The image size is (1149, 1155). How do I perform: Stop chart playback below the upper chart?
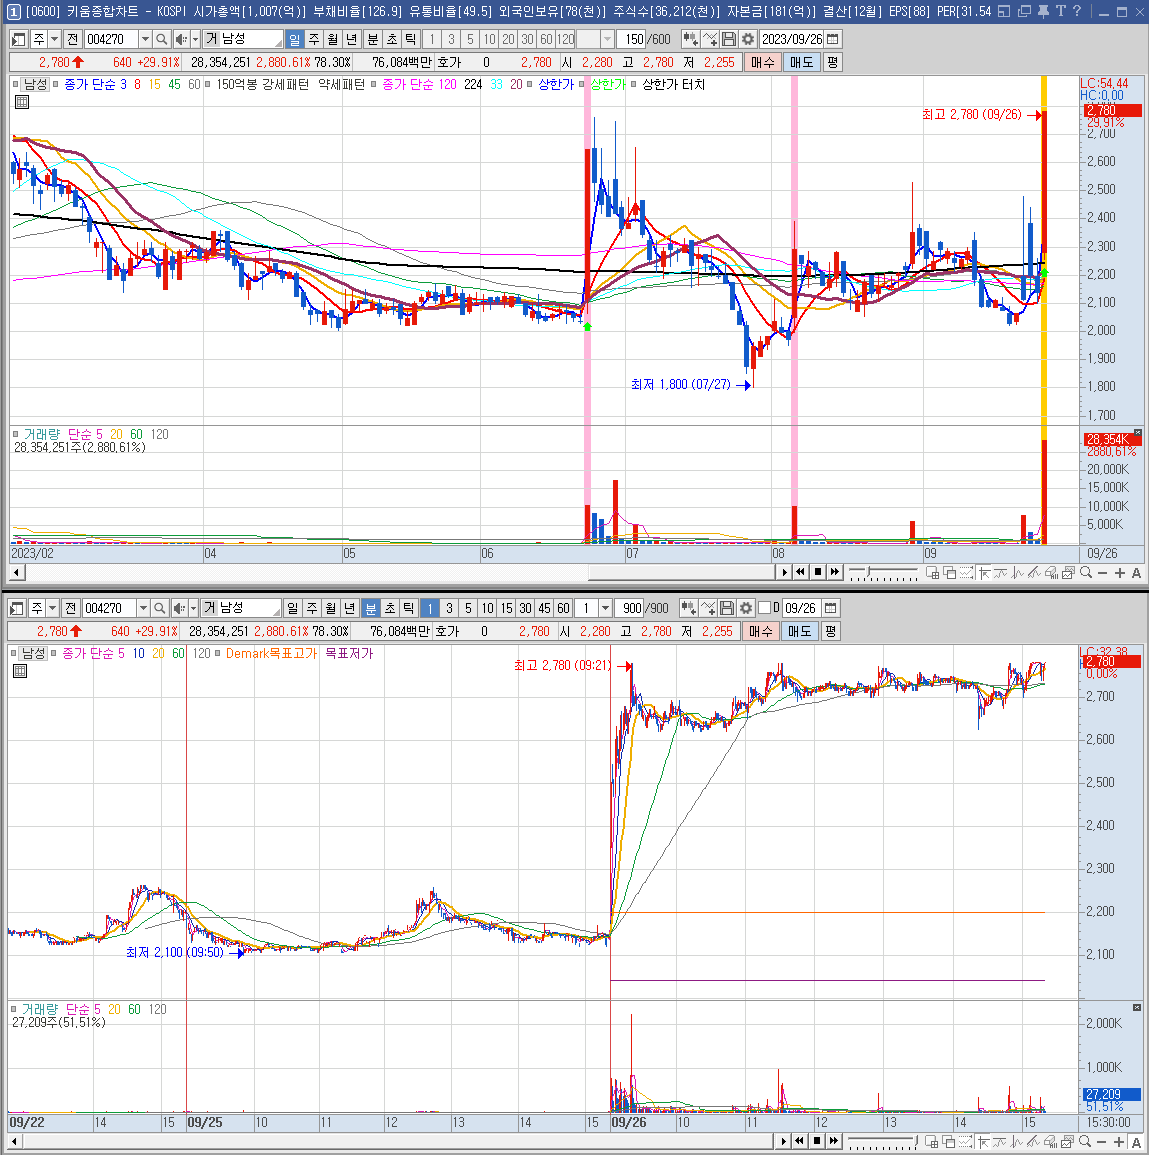[x=818, y=572]
